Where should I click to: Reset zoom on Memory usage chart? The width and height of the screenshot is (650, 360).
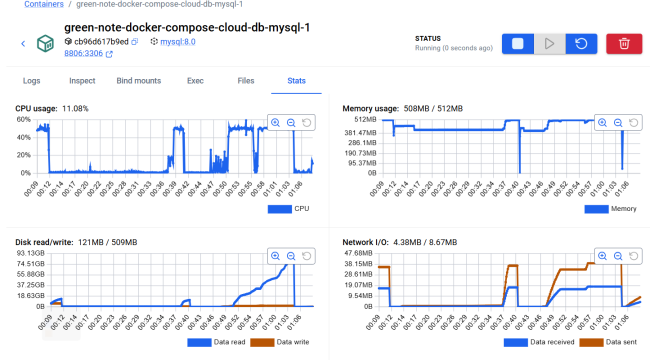[634, 122]
